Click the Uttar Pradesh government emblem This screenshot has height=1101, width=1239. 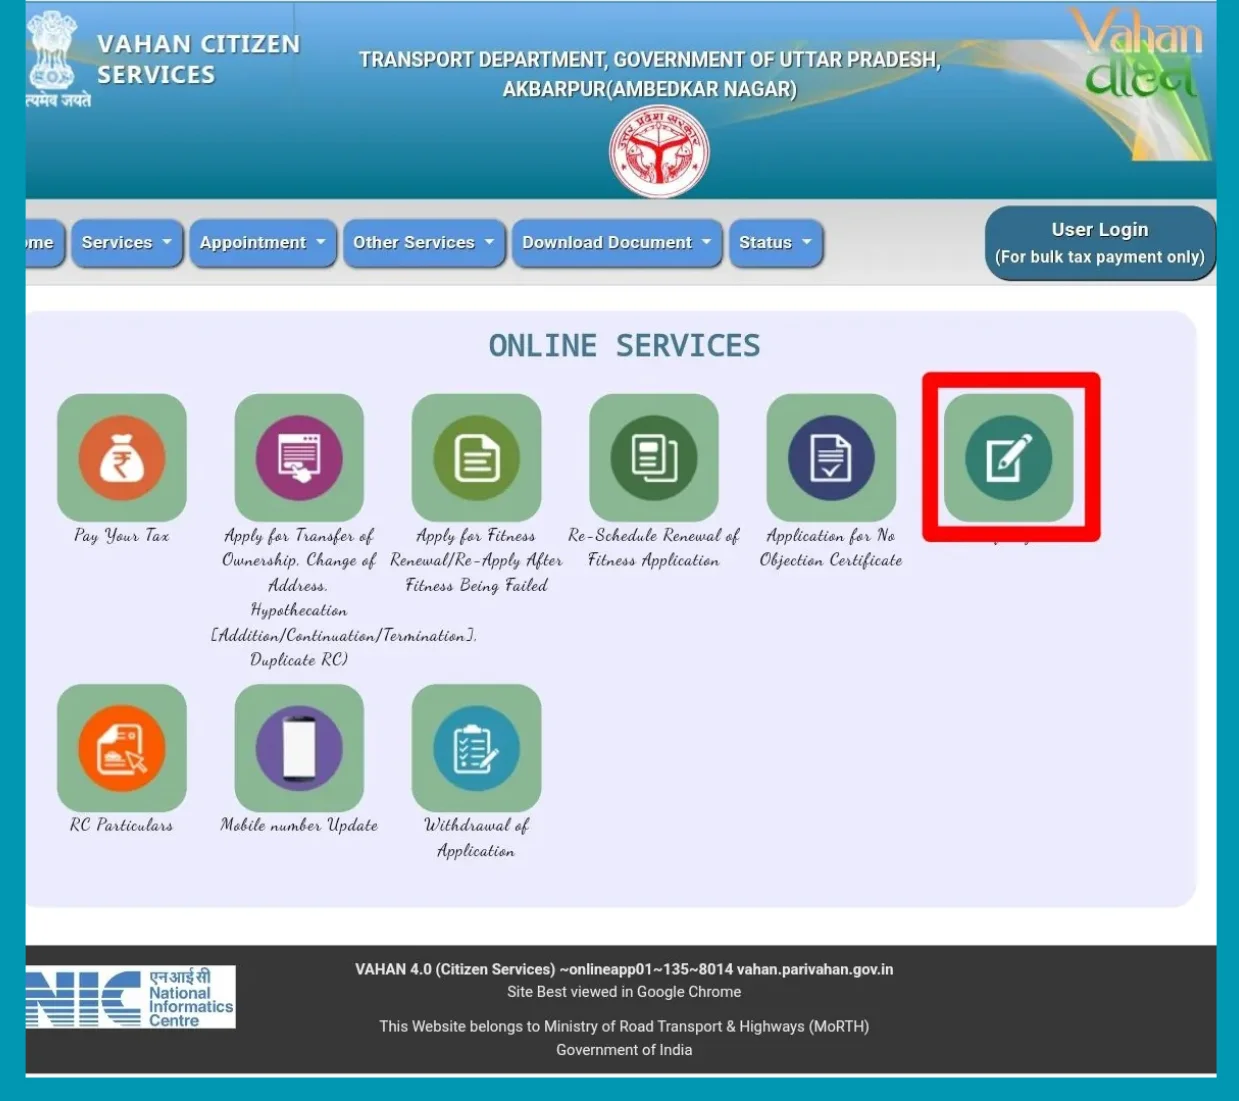(x=659, y=152)
